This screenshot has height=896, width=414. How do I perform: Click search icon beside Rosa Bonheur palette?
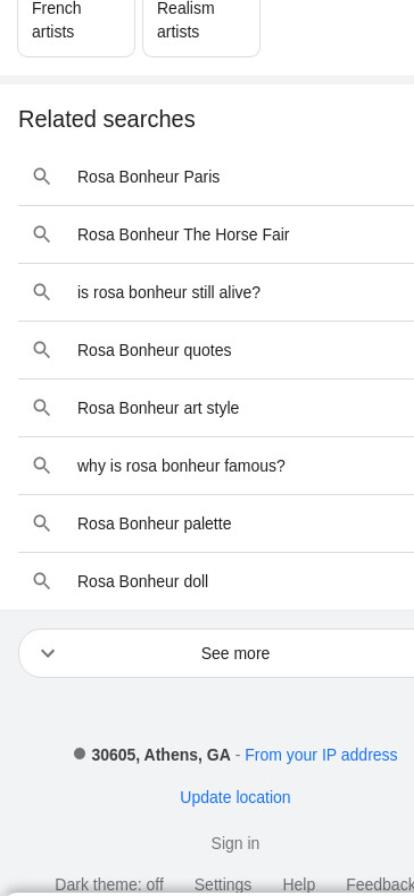tap(41, 523)
